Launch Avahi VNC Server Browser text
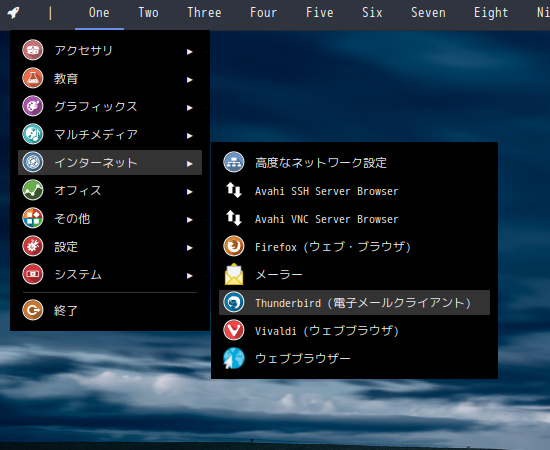The height and width of the screenshot is (450, 550). click(327, 219)
